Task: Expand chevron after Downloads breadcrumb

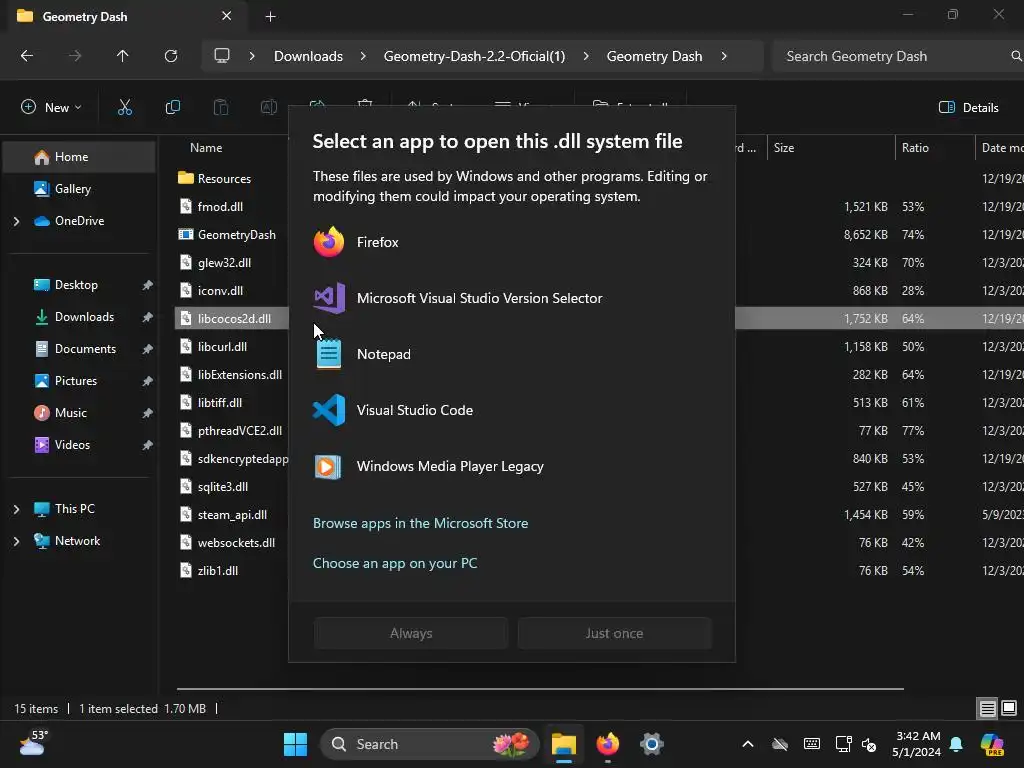Action: click(363, 56)
